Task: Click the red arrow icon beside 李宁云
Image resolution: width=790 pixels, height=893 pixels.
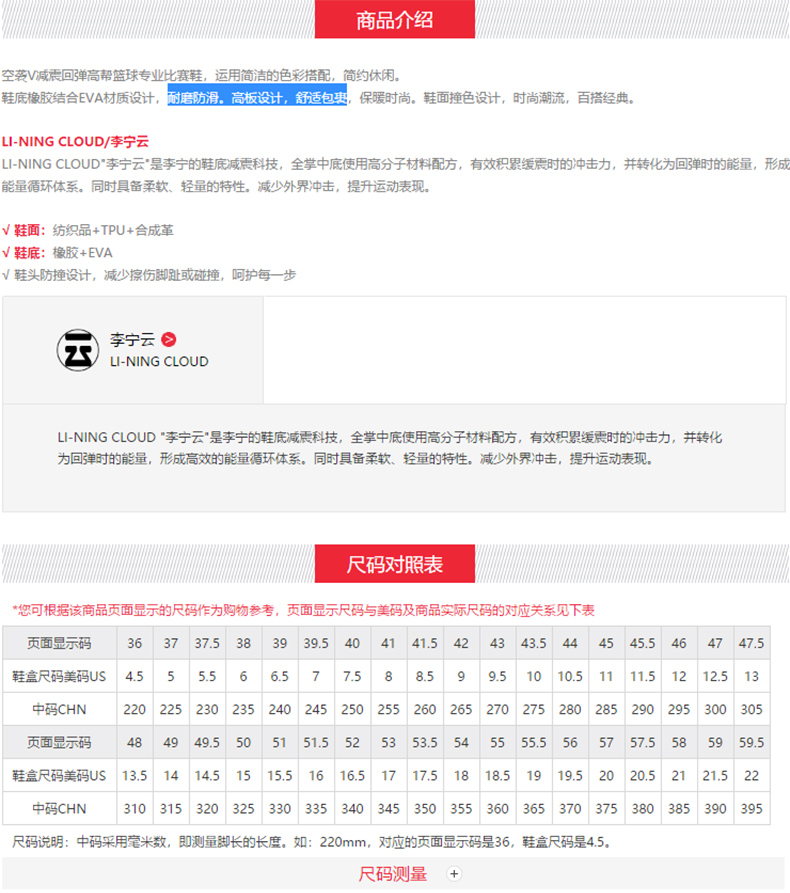Action: pos(169,339)
